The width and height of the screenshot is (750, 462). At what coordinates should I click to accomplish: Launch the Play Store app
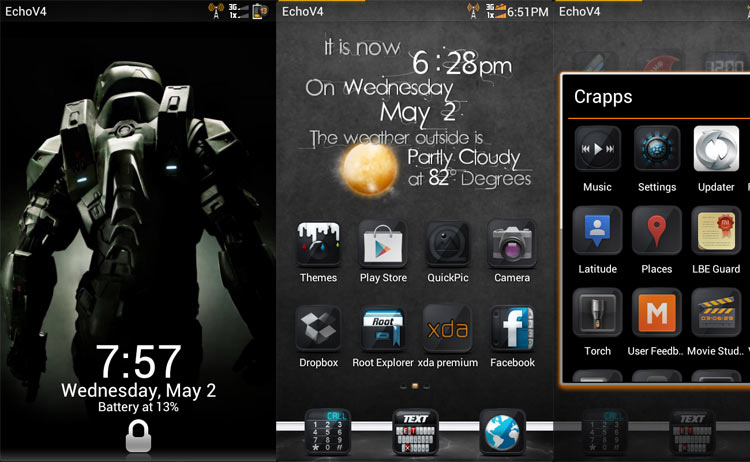point(383,244)
